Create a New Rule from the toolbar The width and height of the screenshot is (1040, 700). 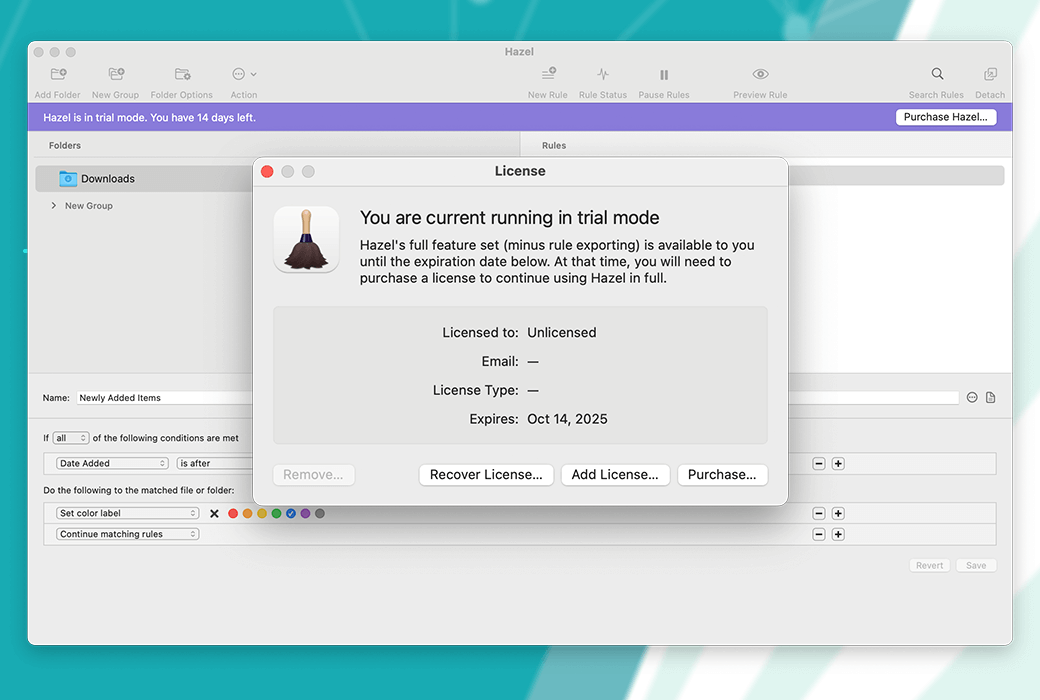548,75
